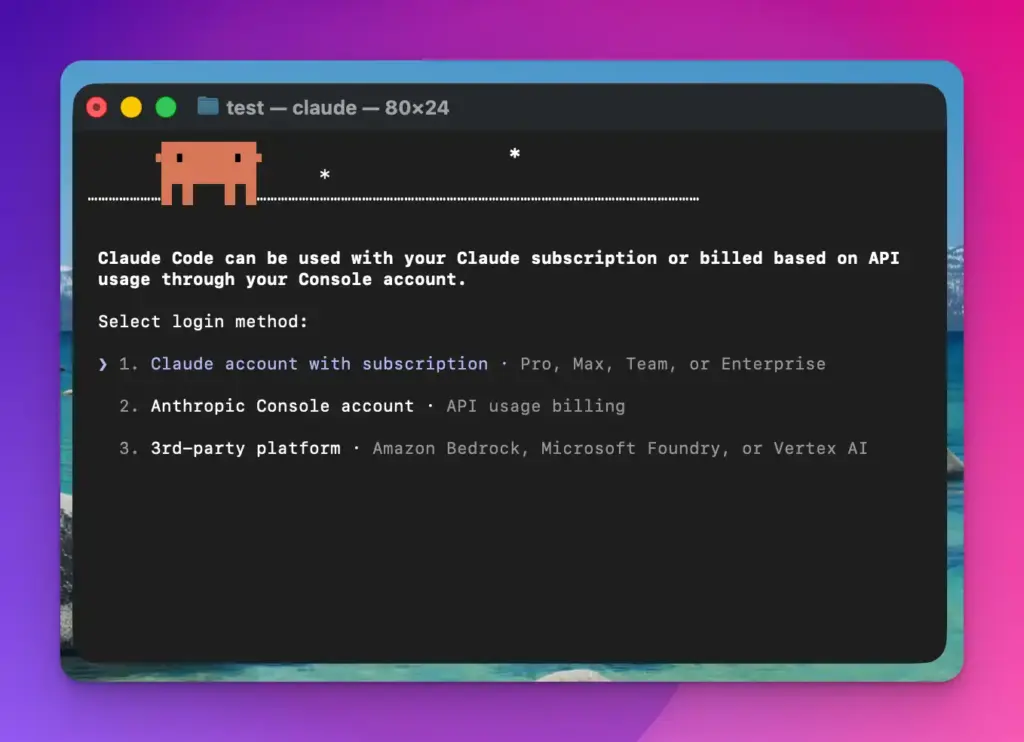1024x742 pixels.
Task: Click the number "2." list marker
Action: coord(129,406)
